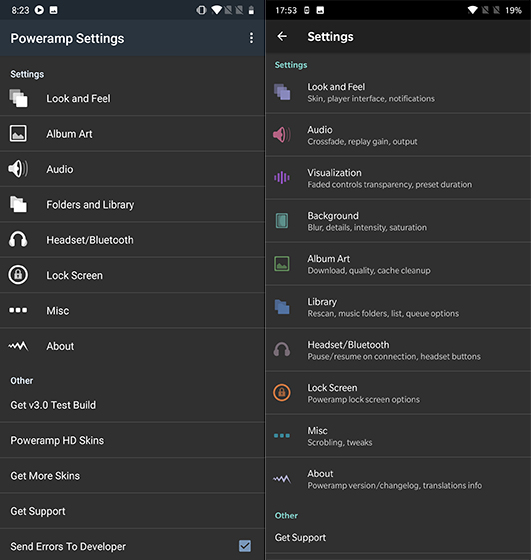531x560 pixels.
Task: Open Folders and Library settings
Action: click(x=132, y=204)
